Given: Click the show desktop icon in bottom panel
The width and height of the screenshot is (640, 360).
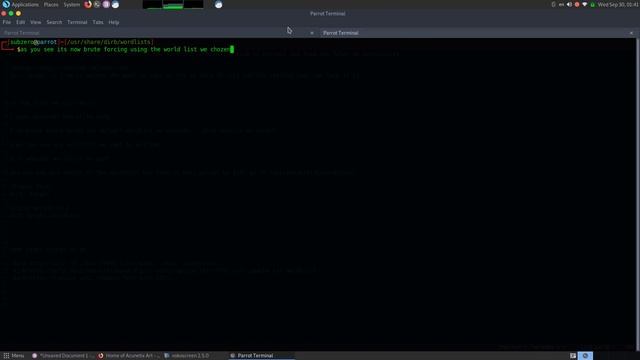Looking at the screenshot, I should [573, 356].
